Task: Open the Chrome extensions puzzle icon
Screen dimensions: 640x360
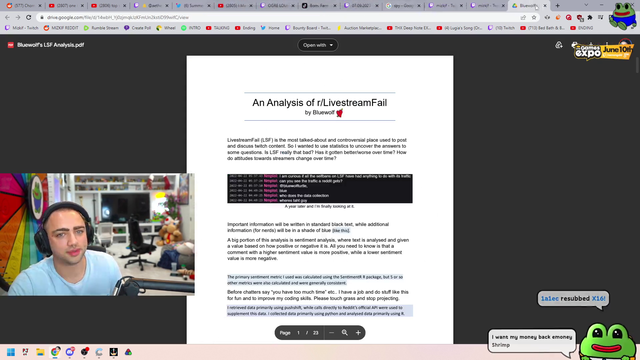Action: pos(590,18)
